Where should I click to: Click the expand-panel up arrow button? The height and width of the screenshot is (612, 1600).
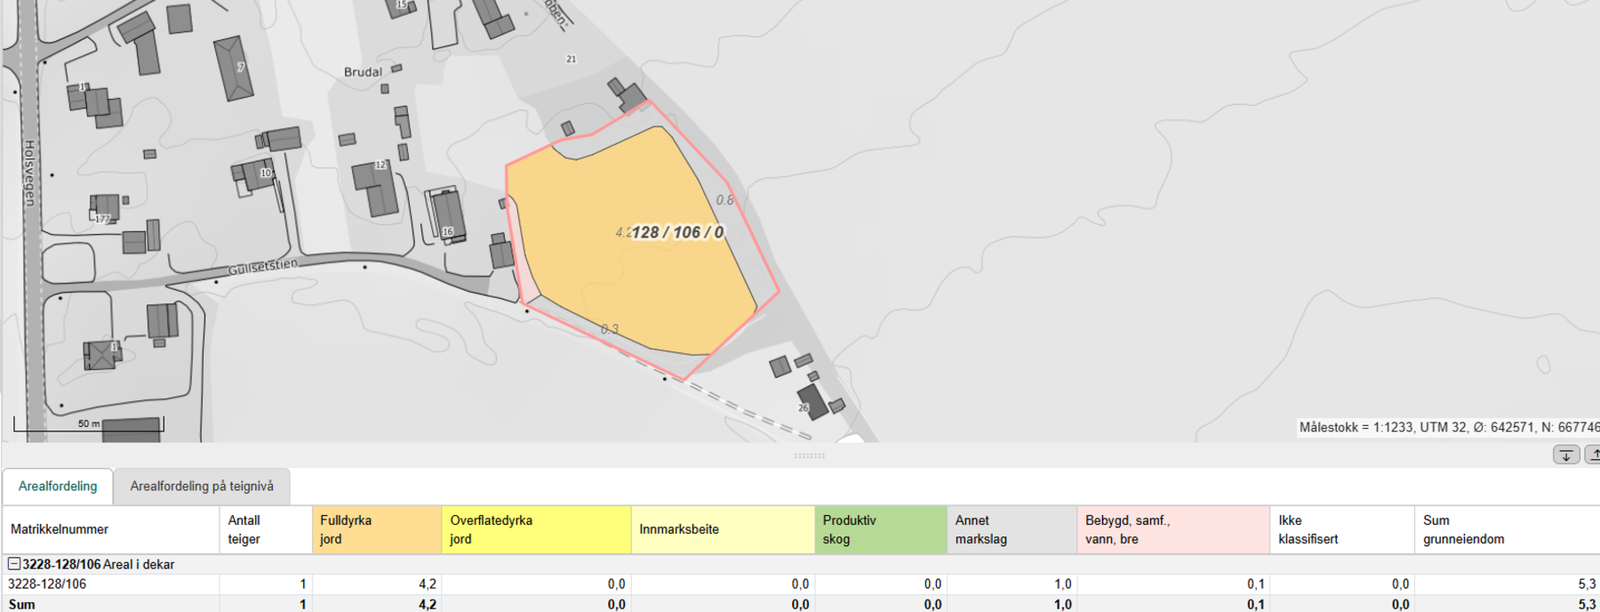click(1592, 455)
